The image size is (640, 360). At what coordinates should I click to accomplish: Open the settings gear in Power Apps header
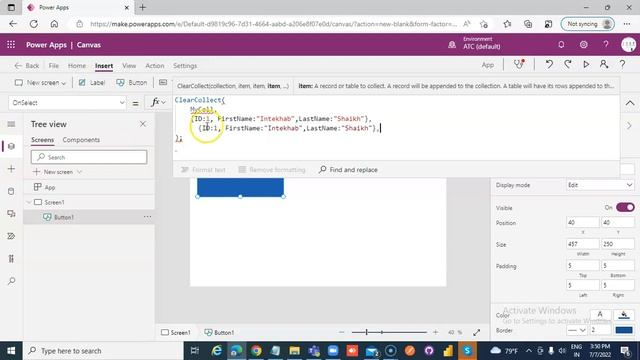pos(584,44)
